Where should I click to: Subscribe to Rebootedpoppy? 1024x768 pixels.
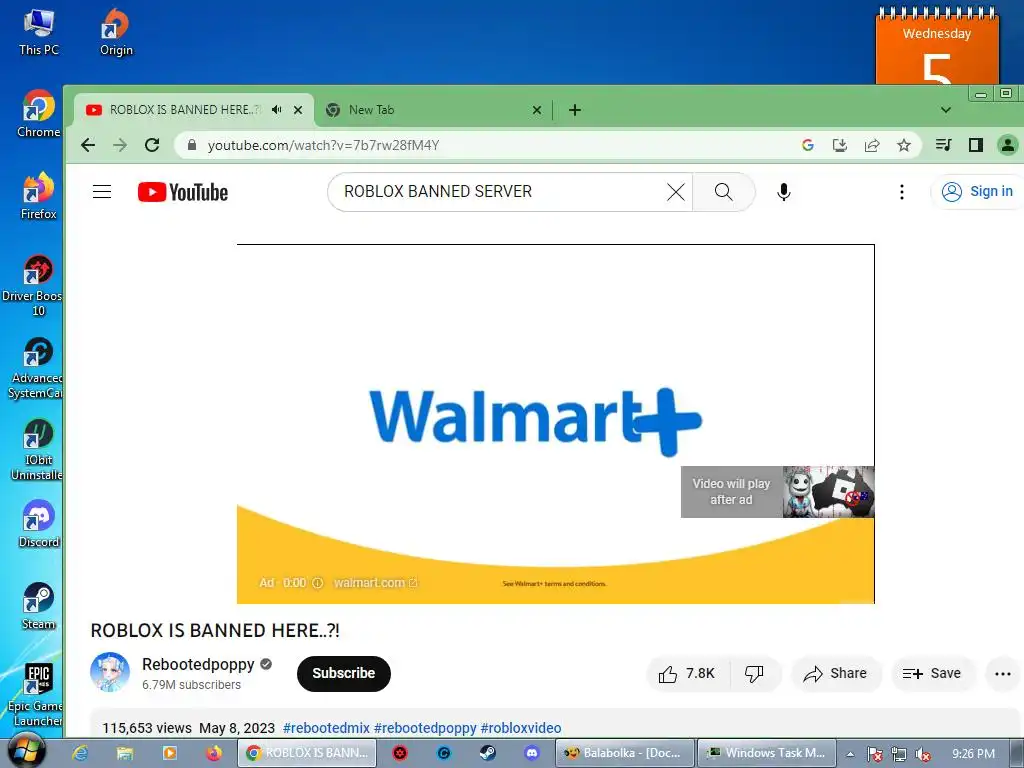tap(344, 673)
